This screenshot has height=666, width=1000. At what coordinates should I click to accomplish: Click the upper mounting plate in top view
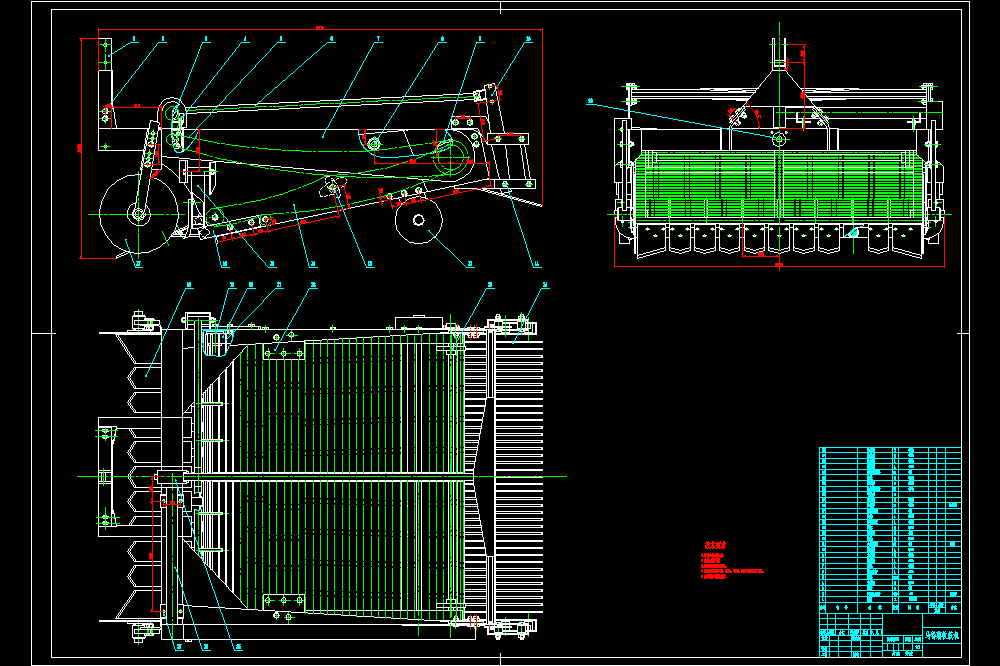coord(284,352)
